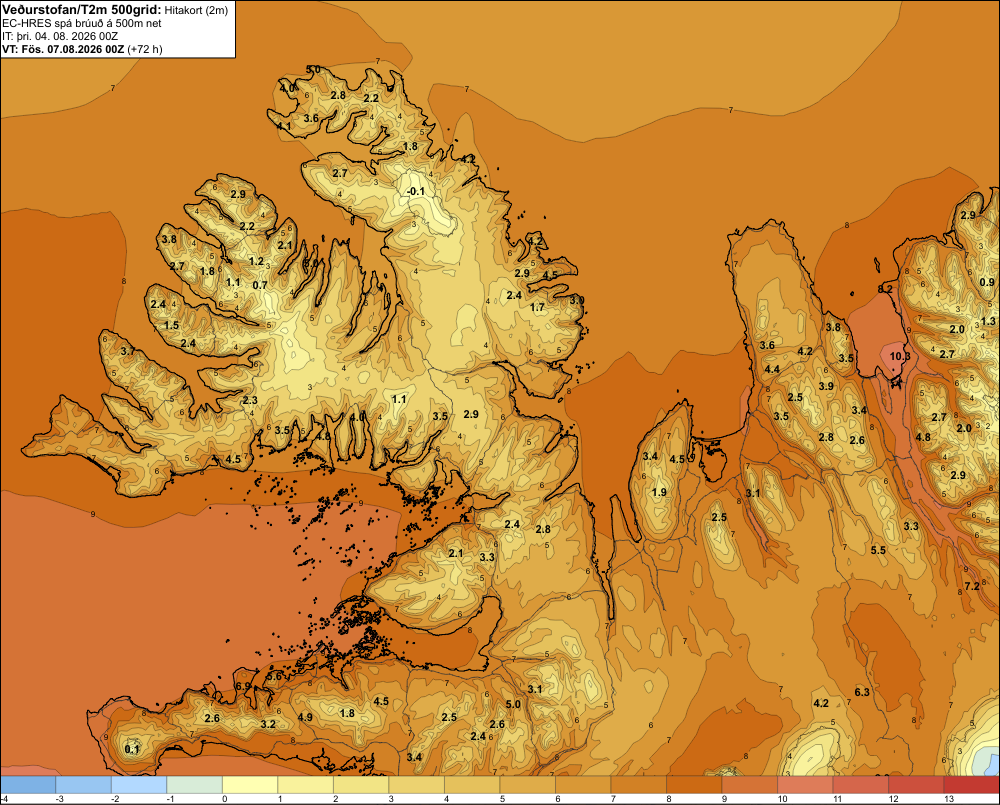Select the legend swatch between 9 and 10
Screen dimensions: 1000x805
pyautogui.click(x=749, y=785)
